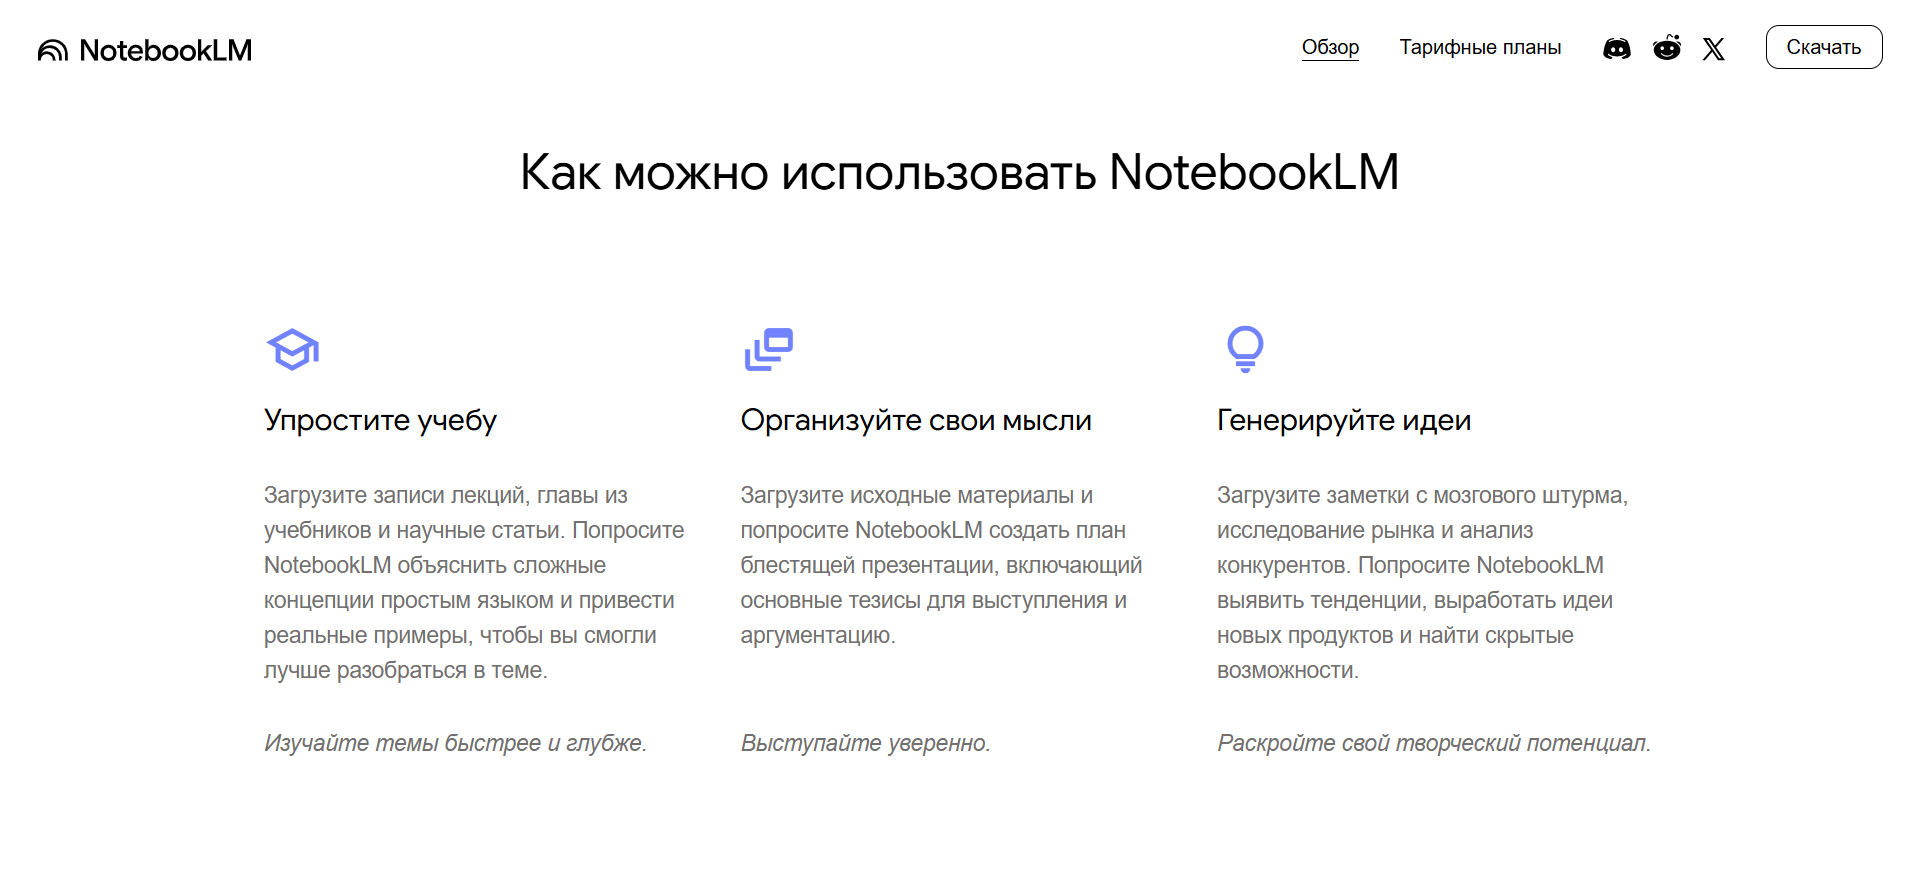Click the NotebookLM logo icon
This screenshot has height=869, width=1920.
click(x=53, y=50)
